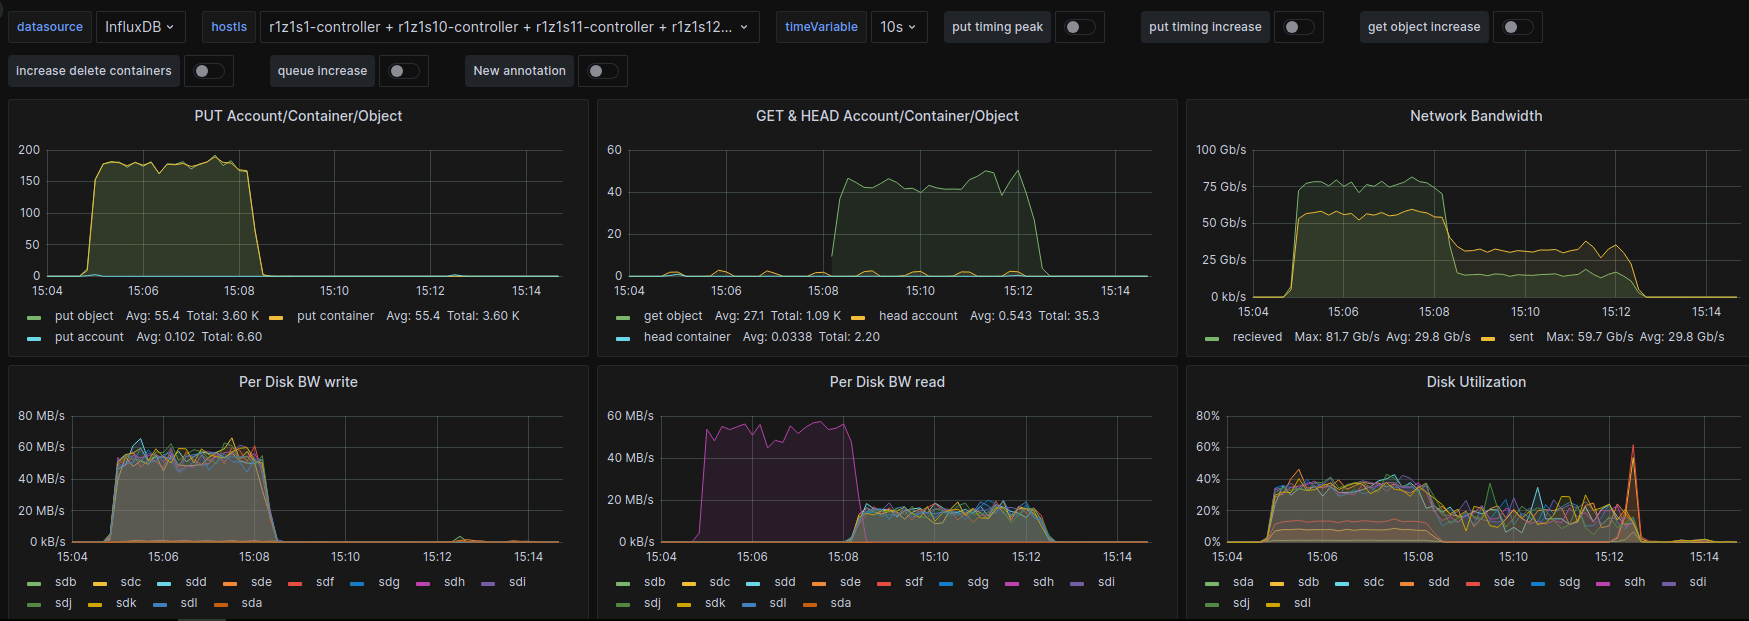
Task: Turn on get object increase annotation
Action: (1516, 27)
